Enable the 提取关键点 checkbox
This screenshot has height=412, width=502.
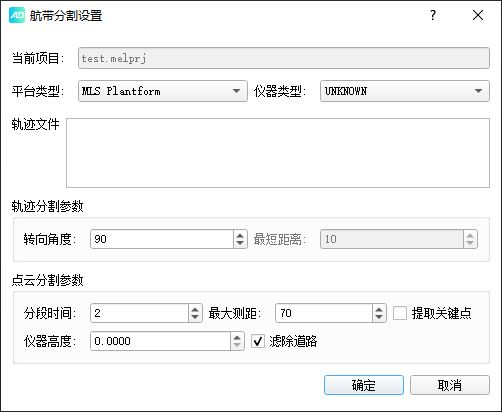tap(400, 313)
